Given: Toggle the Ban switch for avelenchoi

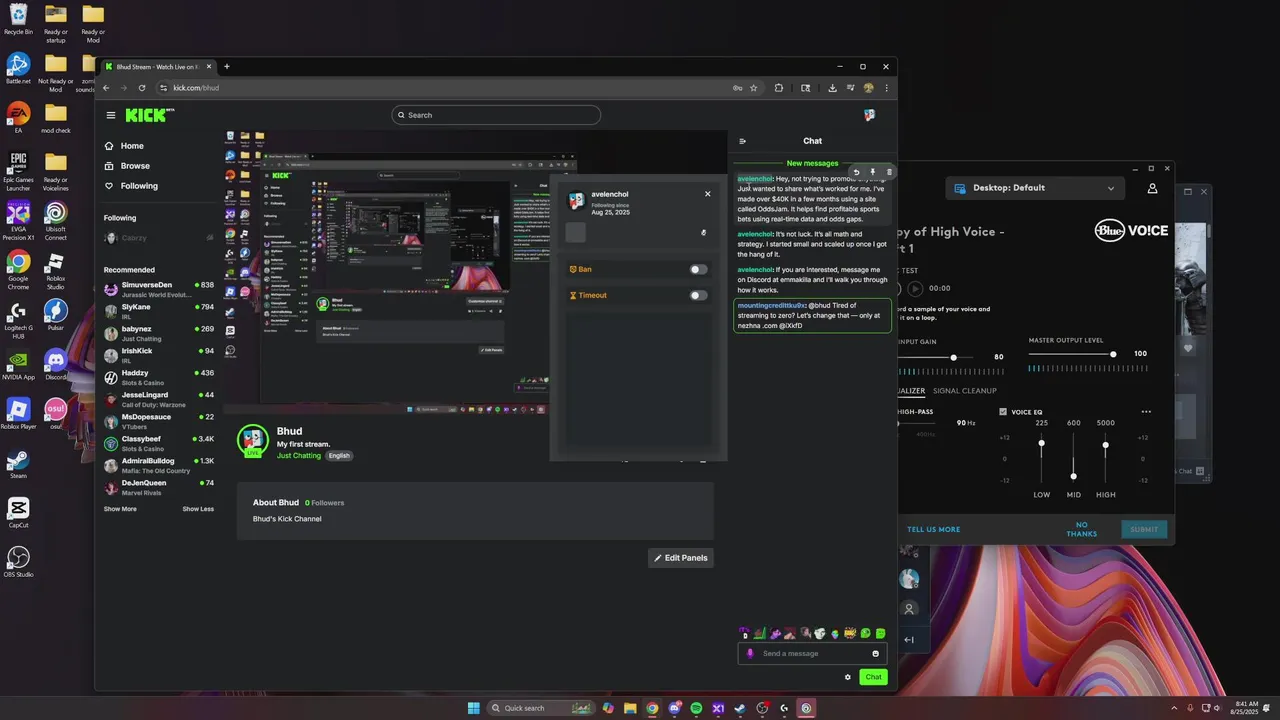Looking at the screenshot, I should point(698,269).
